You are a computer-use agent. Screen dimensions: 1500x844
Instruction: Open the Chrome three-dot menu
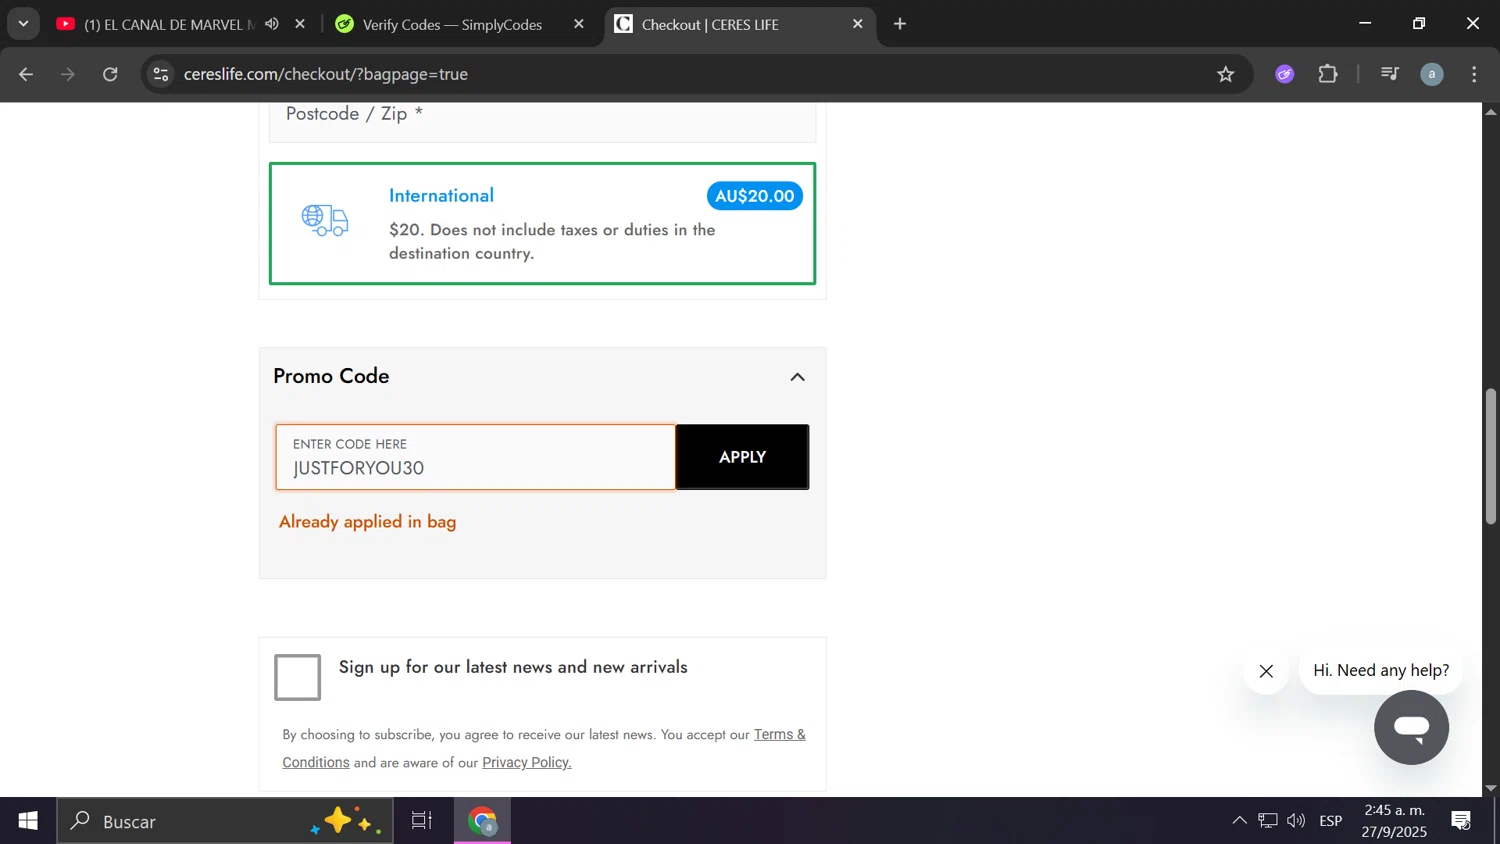click(x=1474, y=74)
